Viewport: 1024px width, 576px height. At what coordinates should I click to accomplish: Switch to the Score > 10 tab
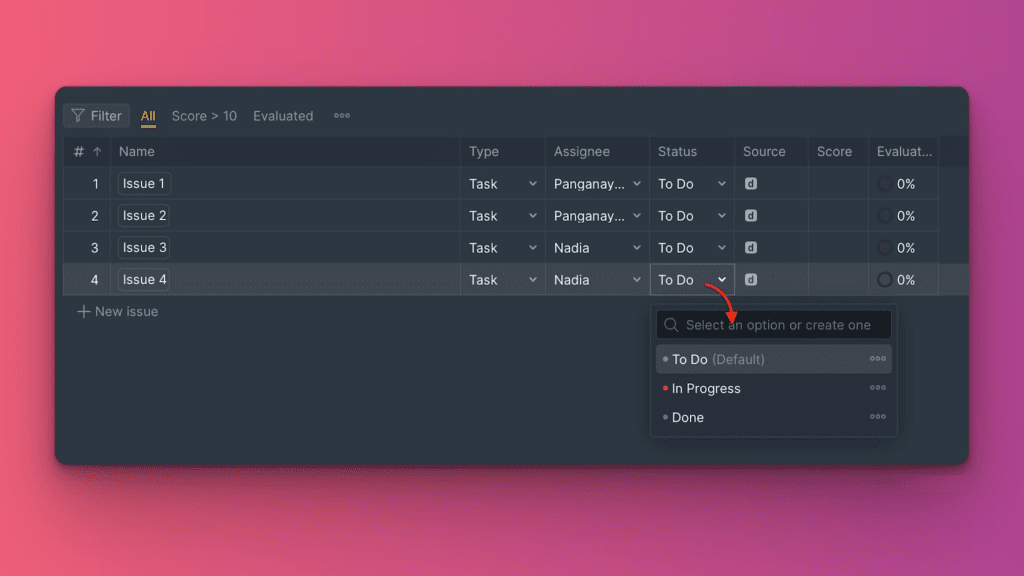(204, 116)
